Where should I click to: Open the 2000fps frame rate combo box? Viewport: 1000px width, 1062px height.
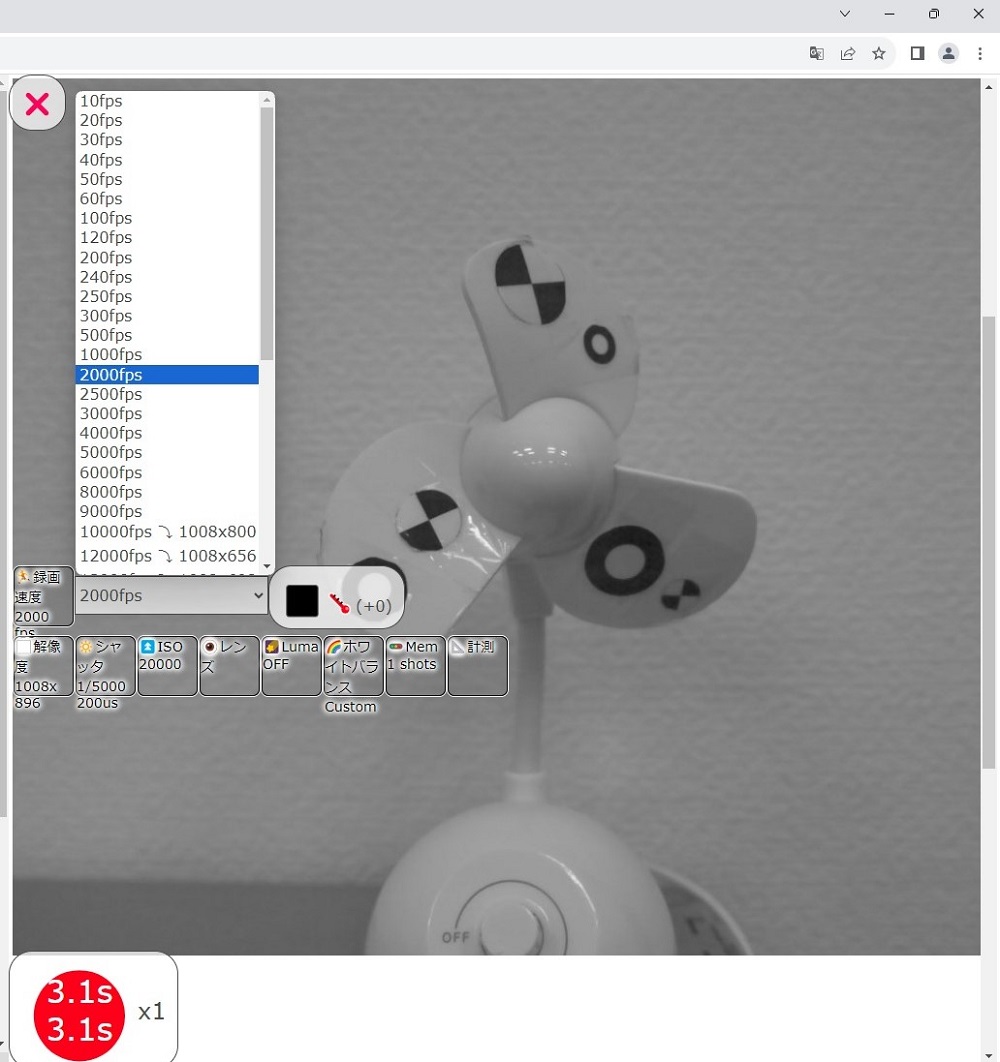(x=171, y=595)
